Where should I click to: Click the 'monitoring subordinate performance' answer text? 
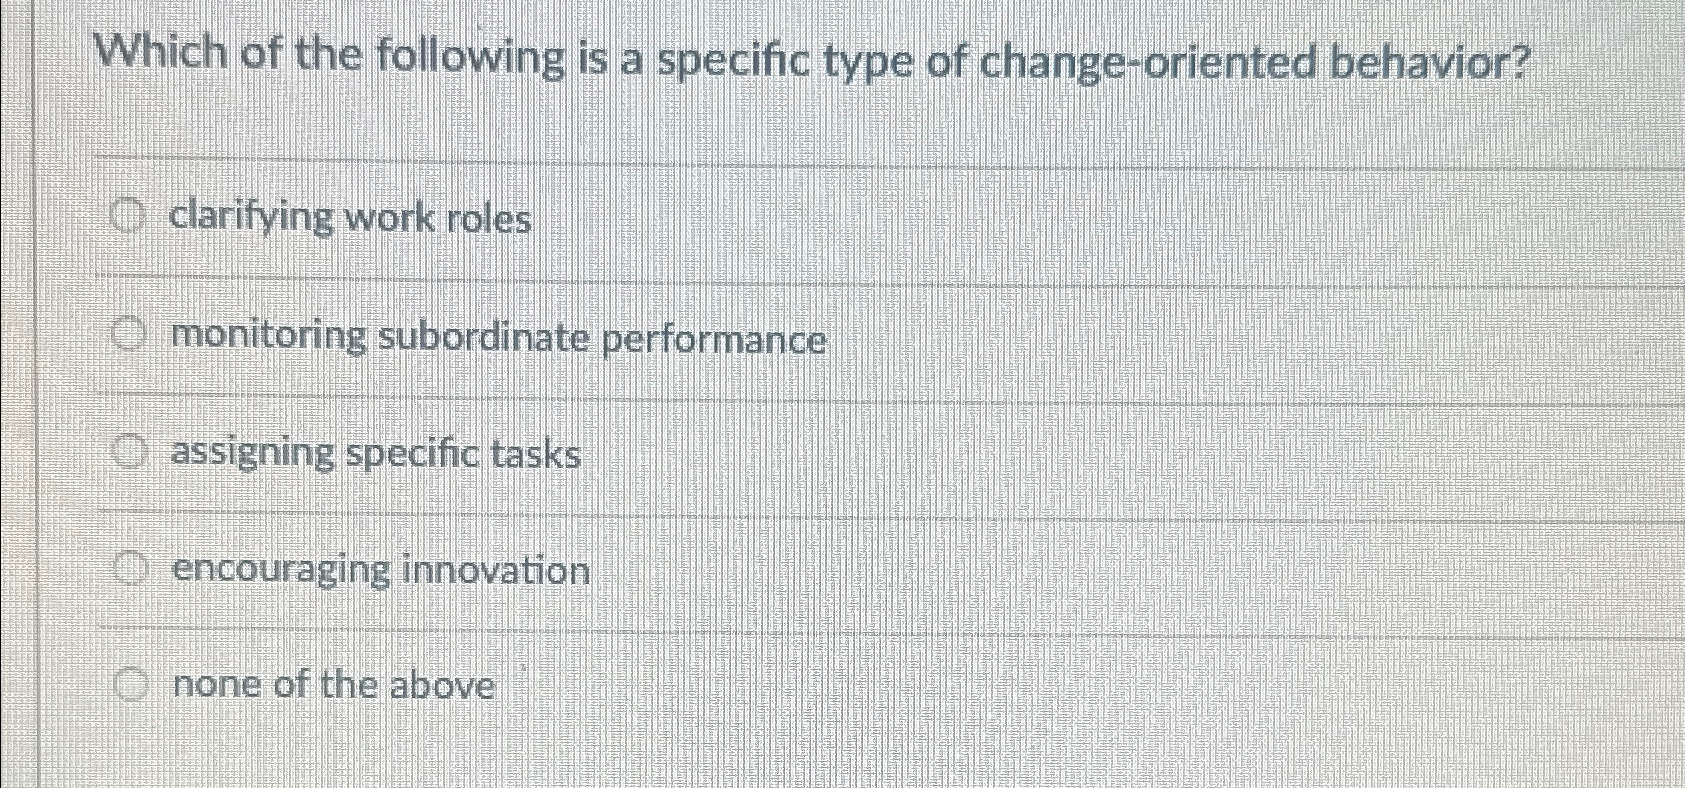(498, 339)
